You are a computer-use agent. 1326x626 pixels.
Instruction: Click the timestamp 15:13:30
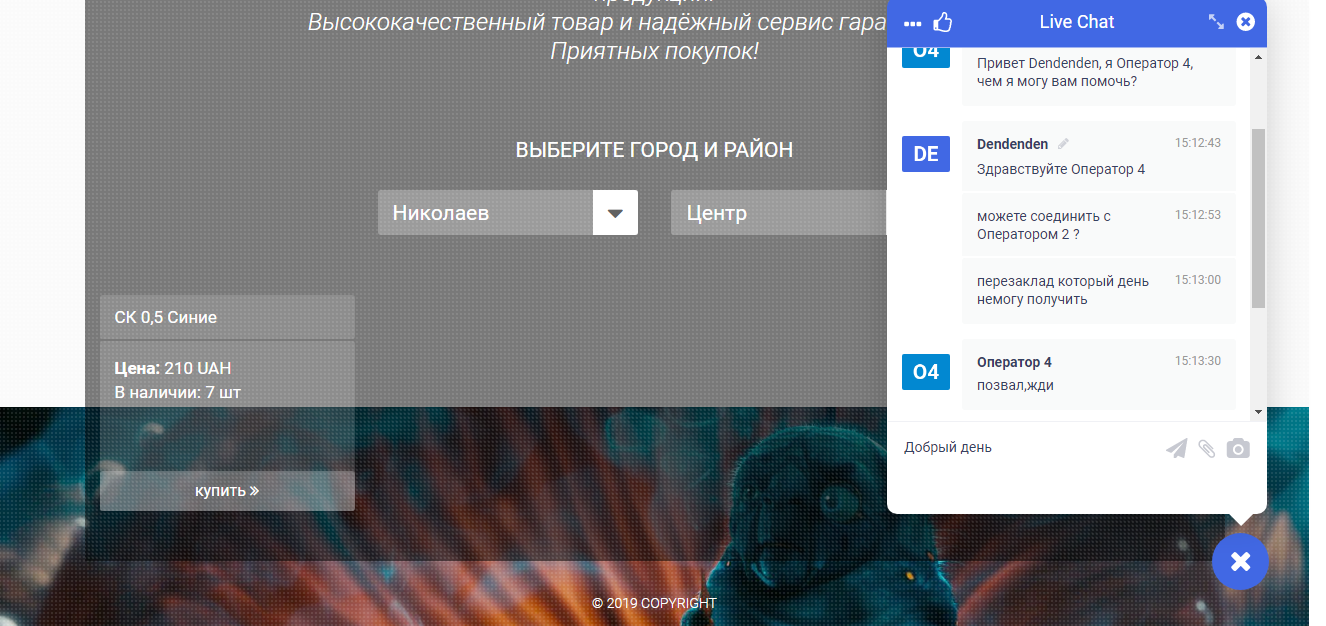click(x=1198, y=361)
